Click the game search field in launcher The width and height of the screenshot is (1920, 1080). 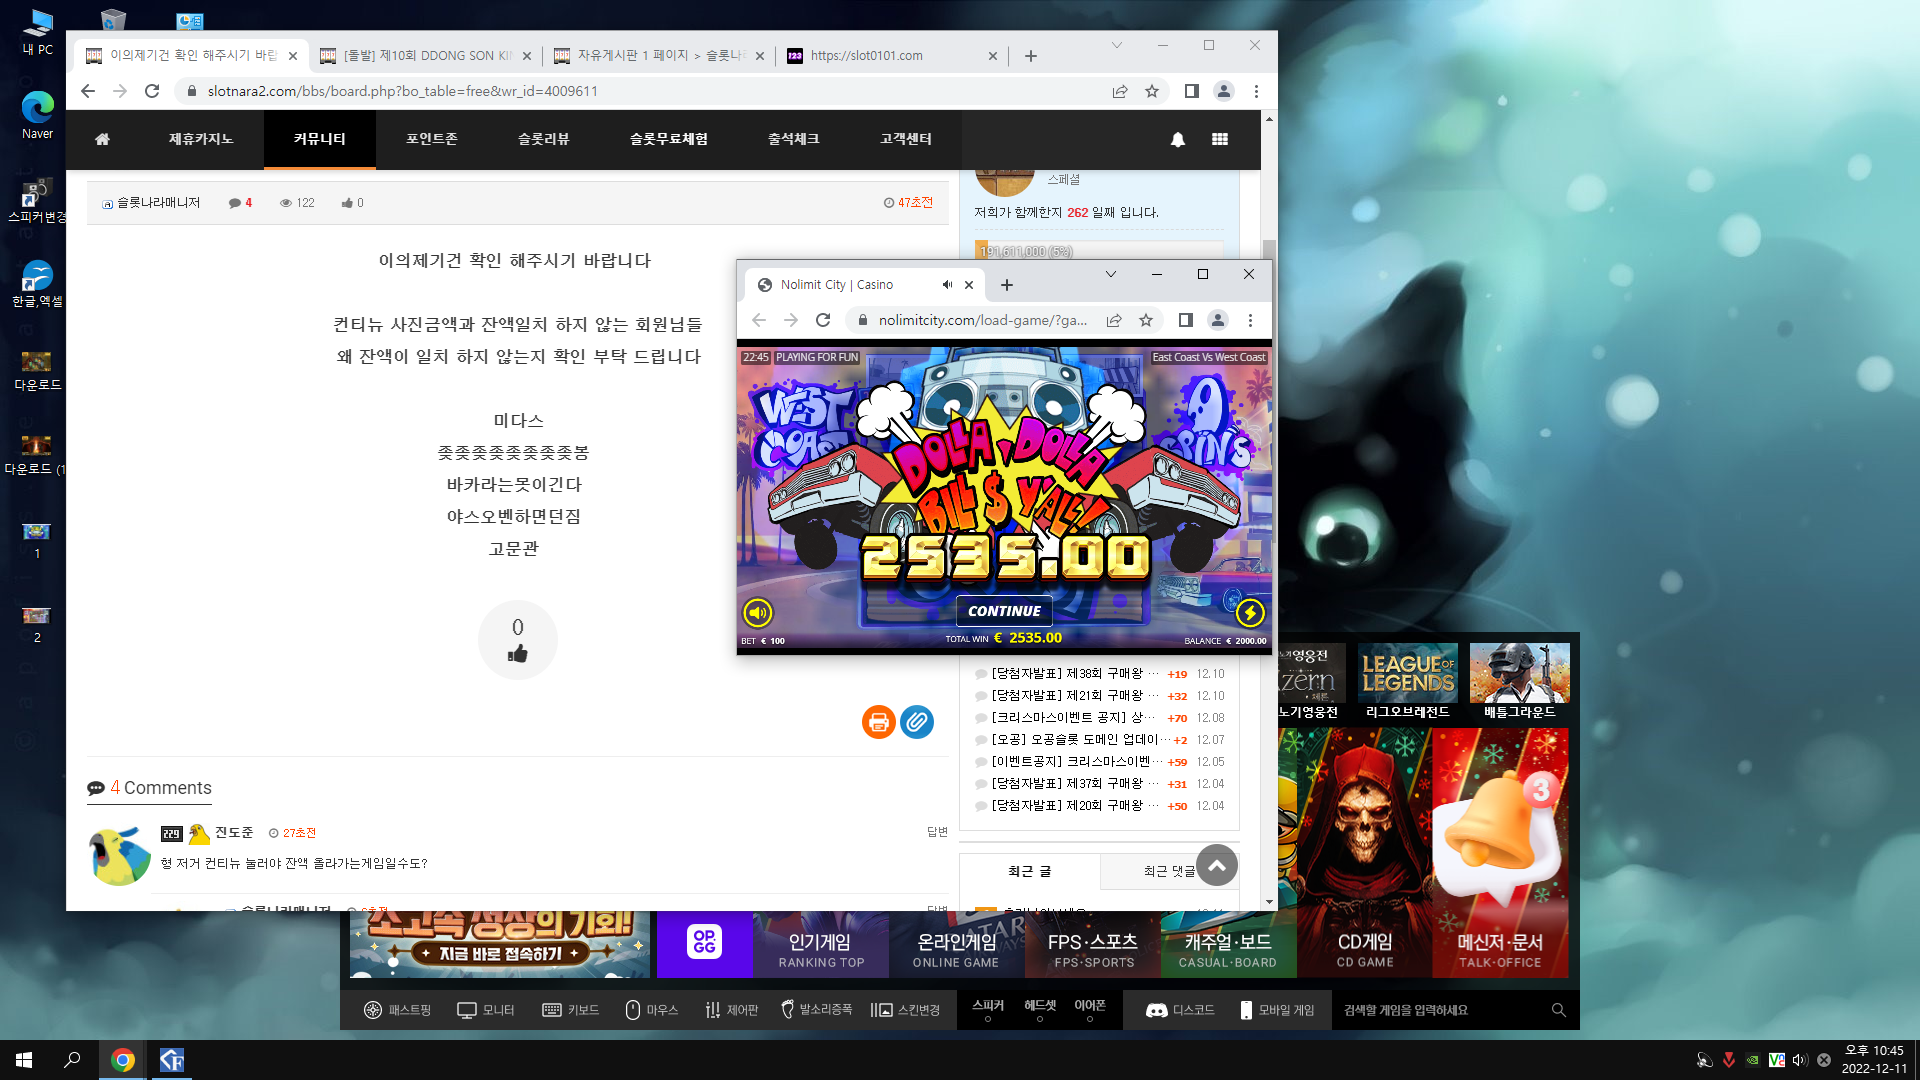[1453, 1010]
